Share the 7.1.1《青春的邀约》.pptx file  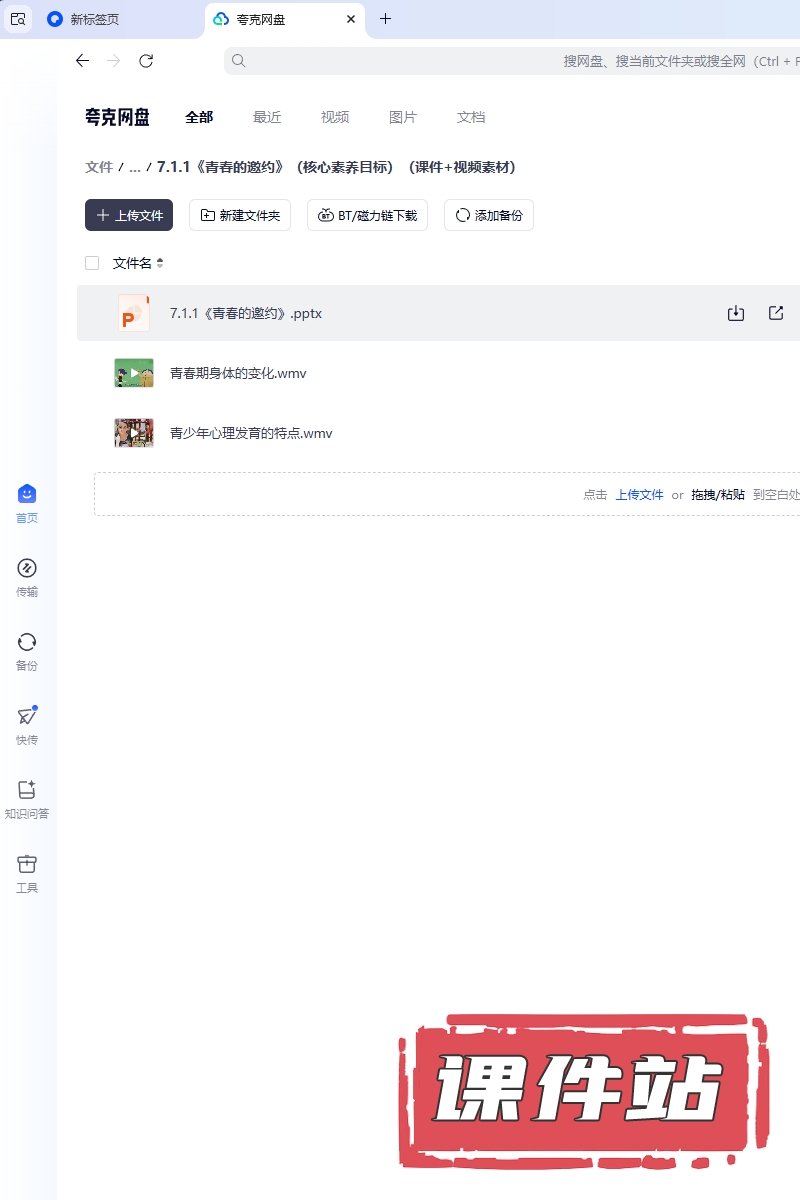[x=776, y=313]
